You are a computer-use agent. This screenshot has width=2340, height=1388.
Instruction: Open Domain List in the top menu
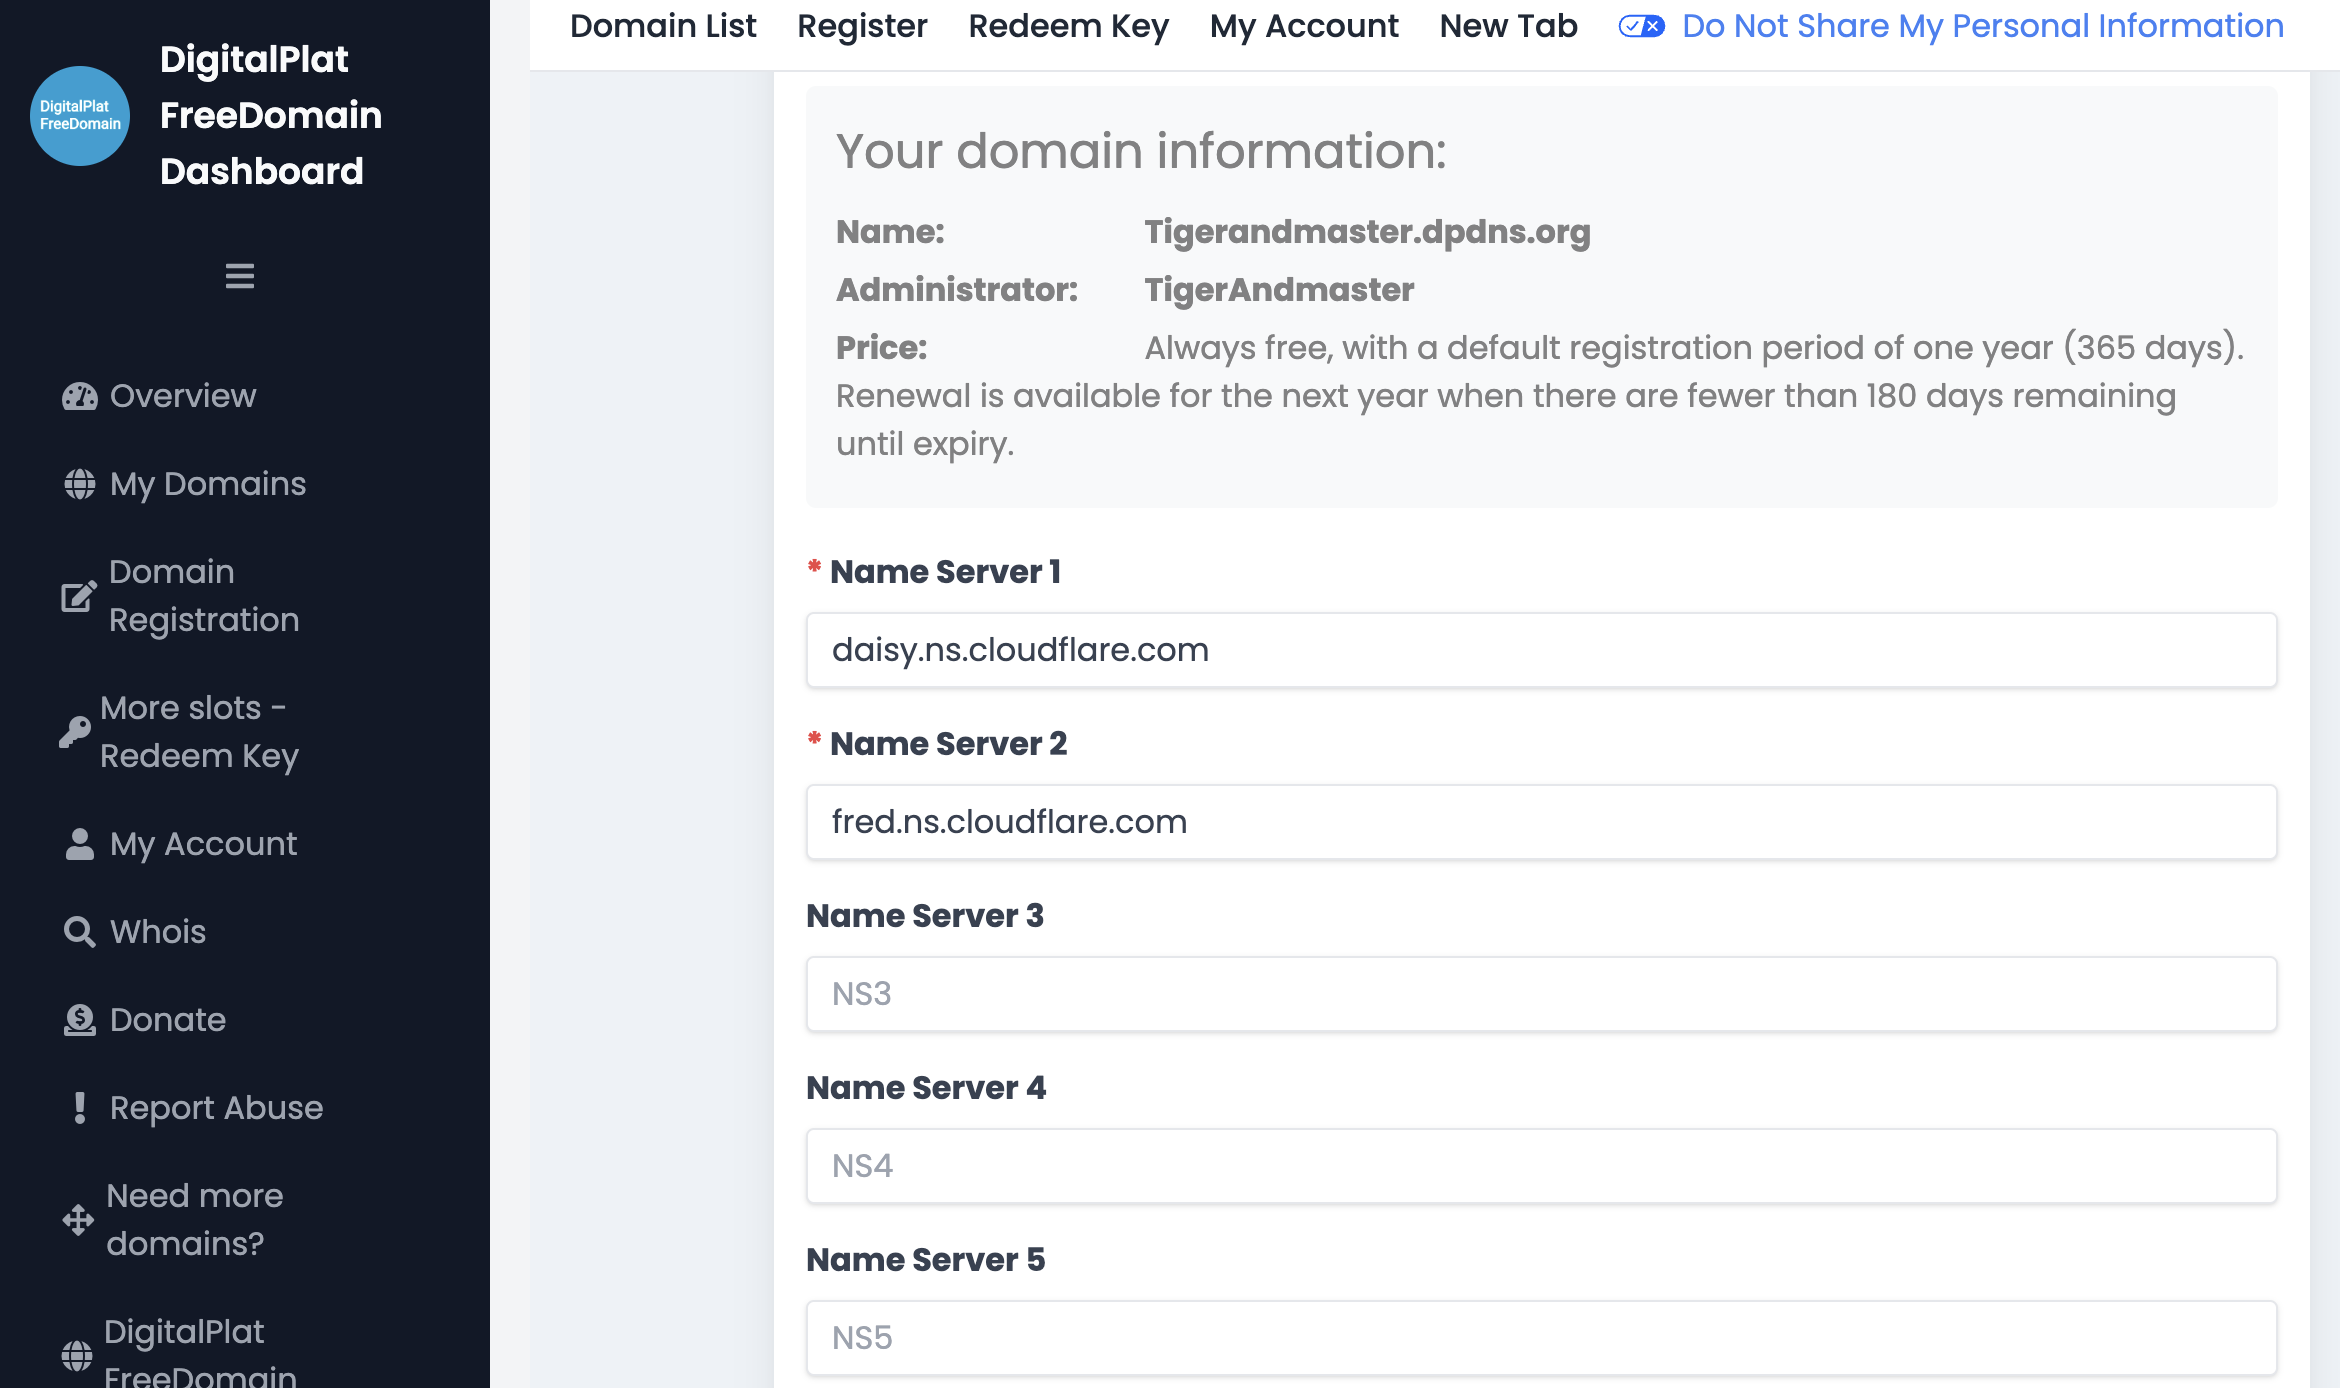click(663, 26)
